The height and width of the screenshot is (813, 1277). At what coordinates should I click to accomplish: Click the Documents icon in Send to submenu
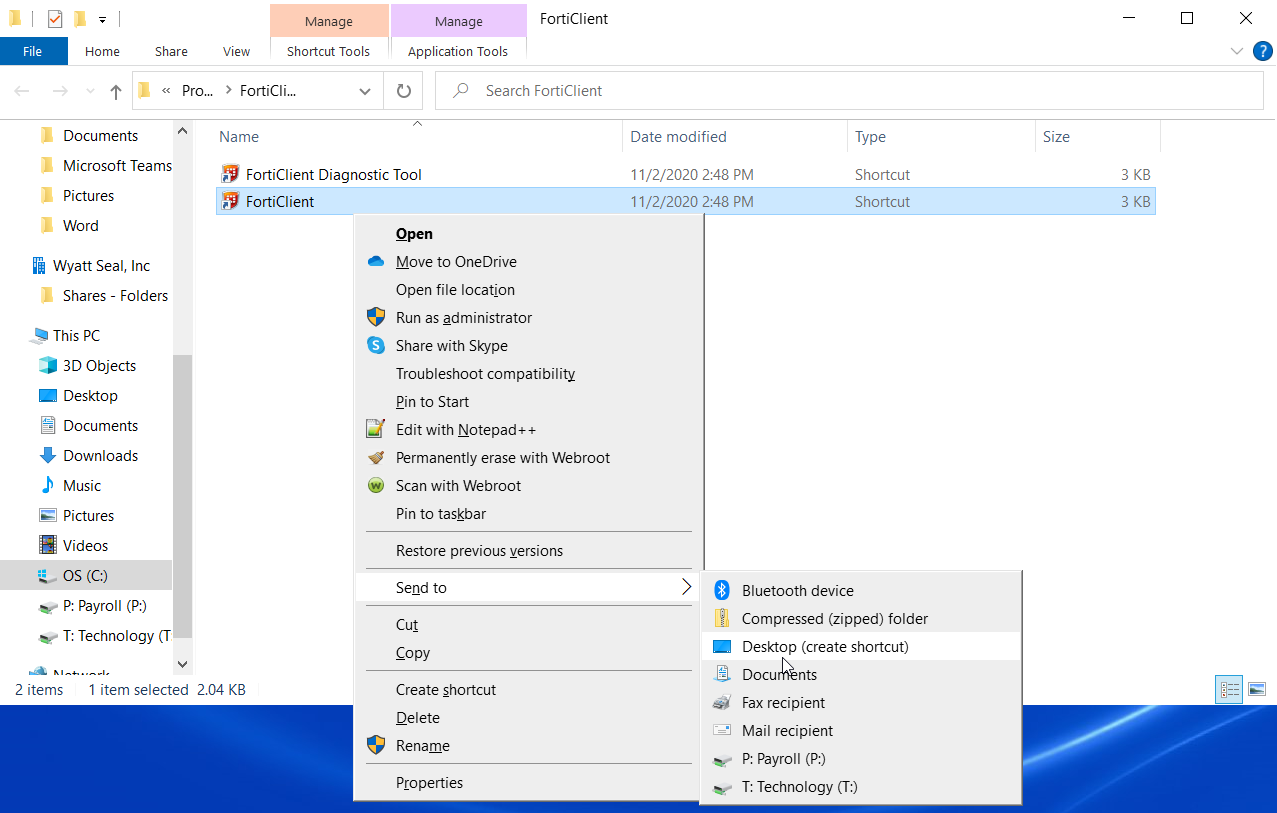pos(722,675)
